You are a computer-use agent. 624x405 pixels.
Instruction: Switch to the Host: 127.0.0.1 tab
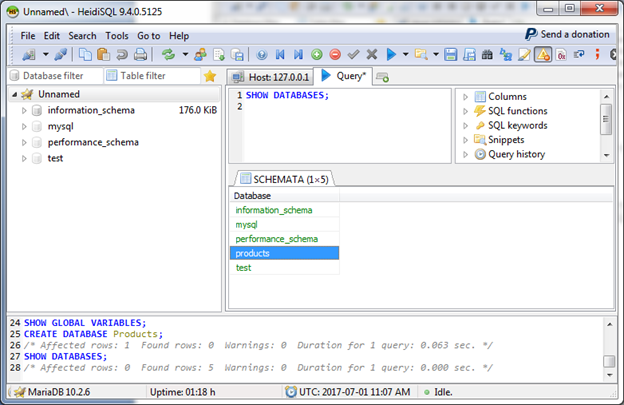tap(271, 77)
